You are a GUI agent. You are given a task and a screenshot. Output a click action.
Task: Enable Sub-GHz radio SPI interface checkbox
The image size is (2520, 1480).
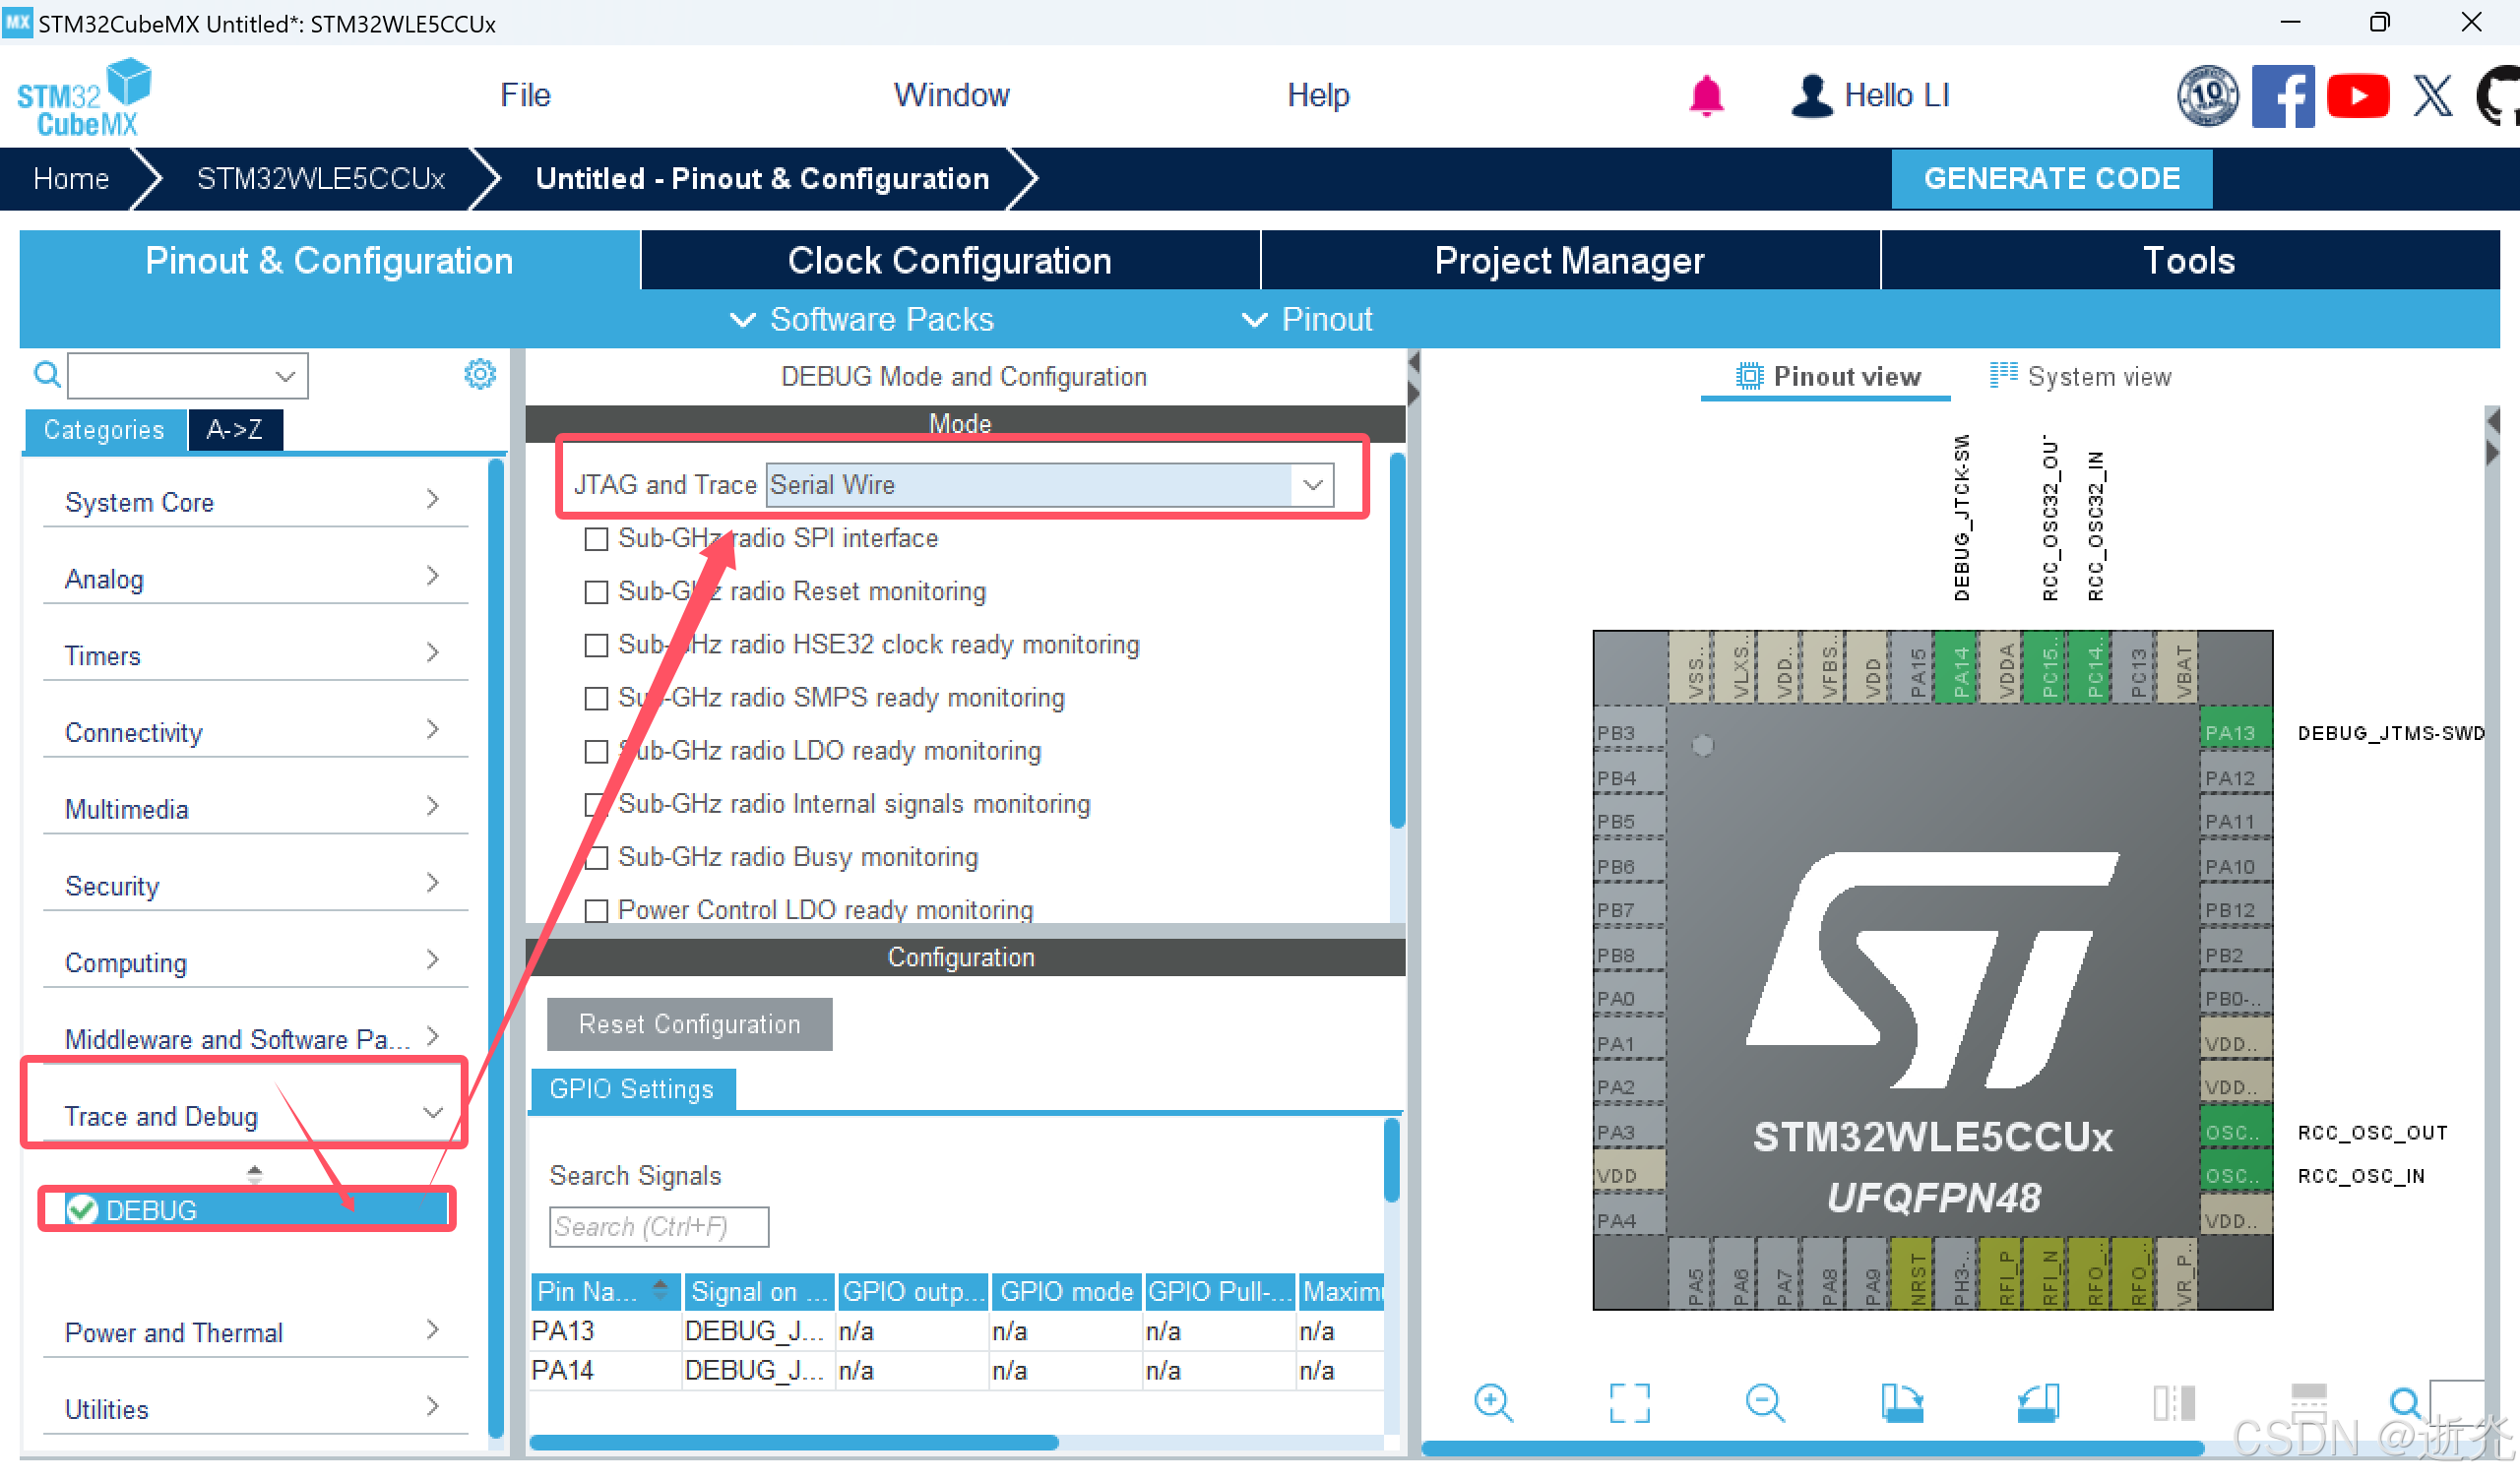(x=596, y=539)
